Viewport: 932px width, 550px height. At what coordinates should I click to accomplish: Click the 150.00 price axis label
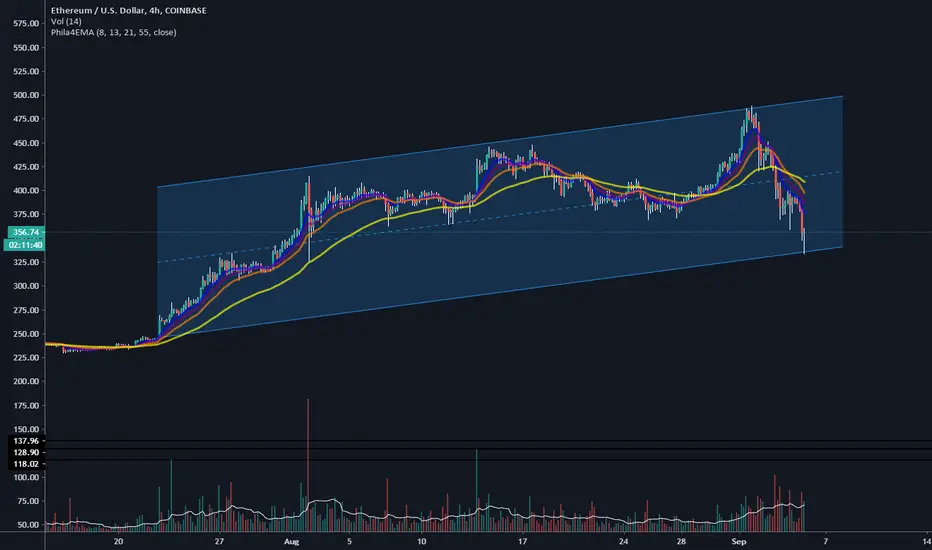tap(26, 429)
